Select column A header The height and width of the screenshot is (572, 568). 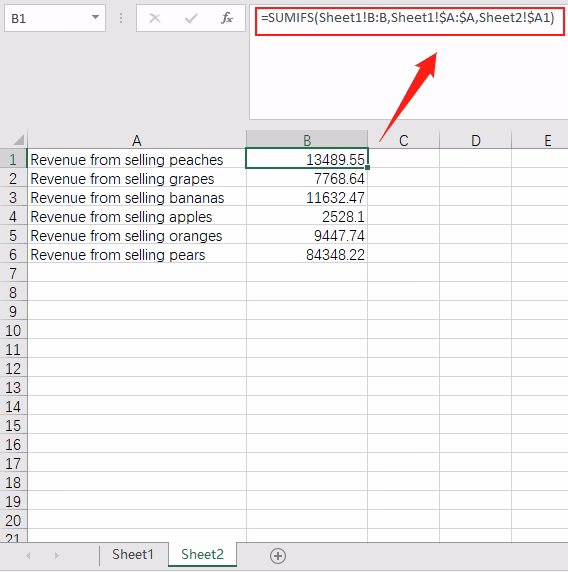click(x=137, y=140)
